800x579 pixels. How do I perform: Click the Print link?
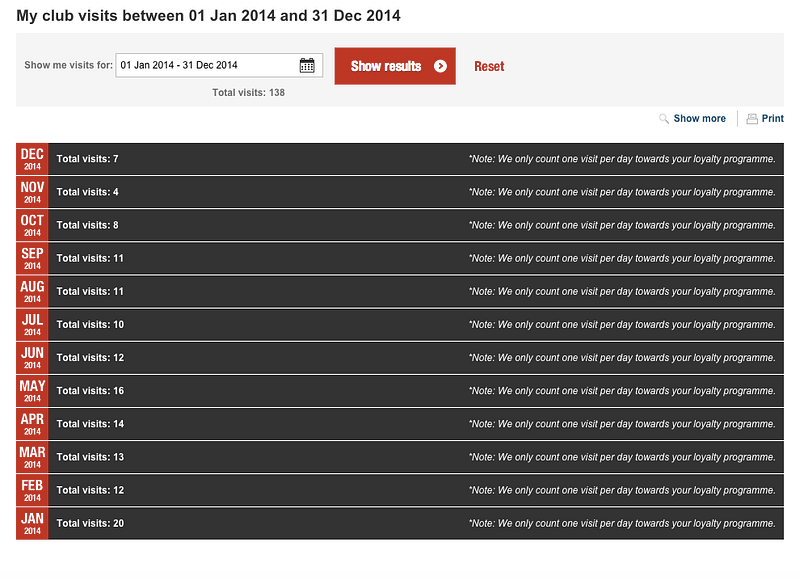772,118
